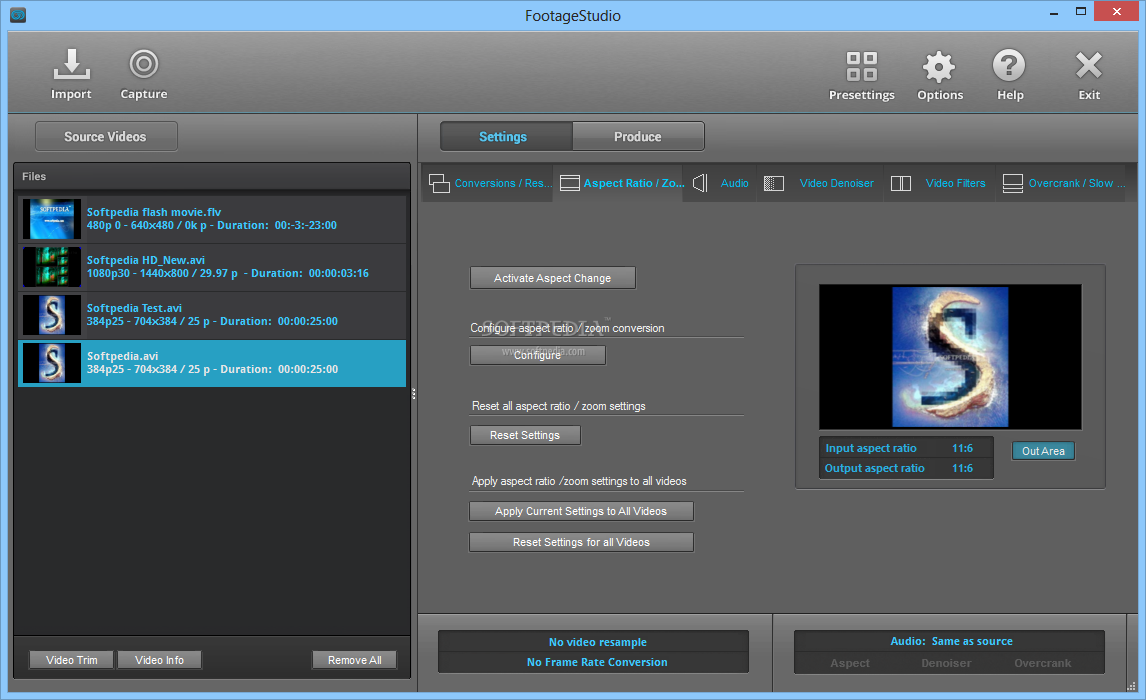Select Softpedia HD_New.avi thumbnail
This screenshot has width=1146, height=700.
click(x=51, y=267)
